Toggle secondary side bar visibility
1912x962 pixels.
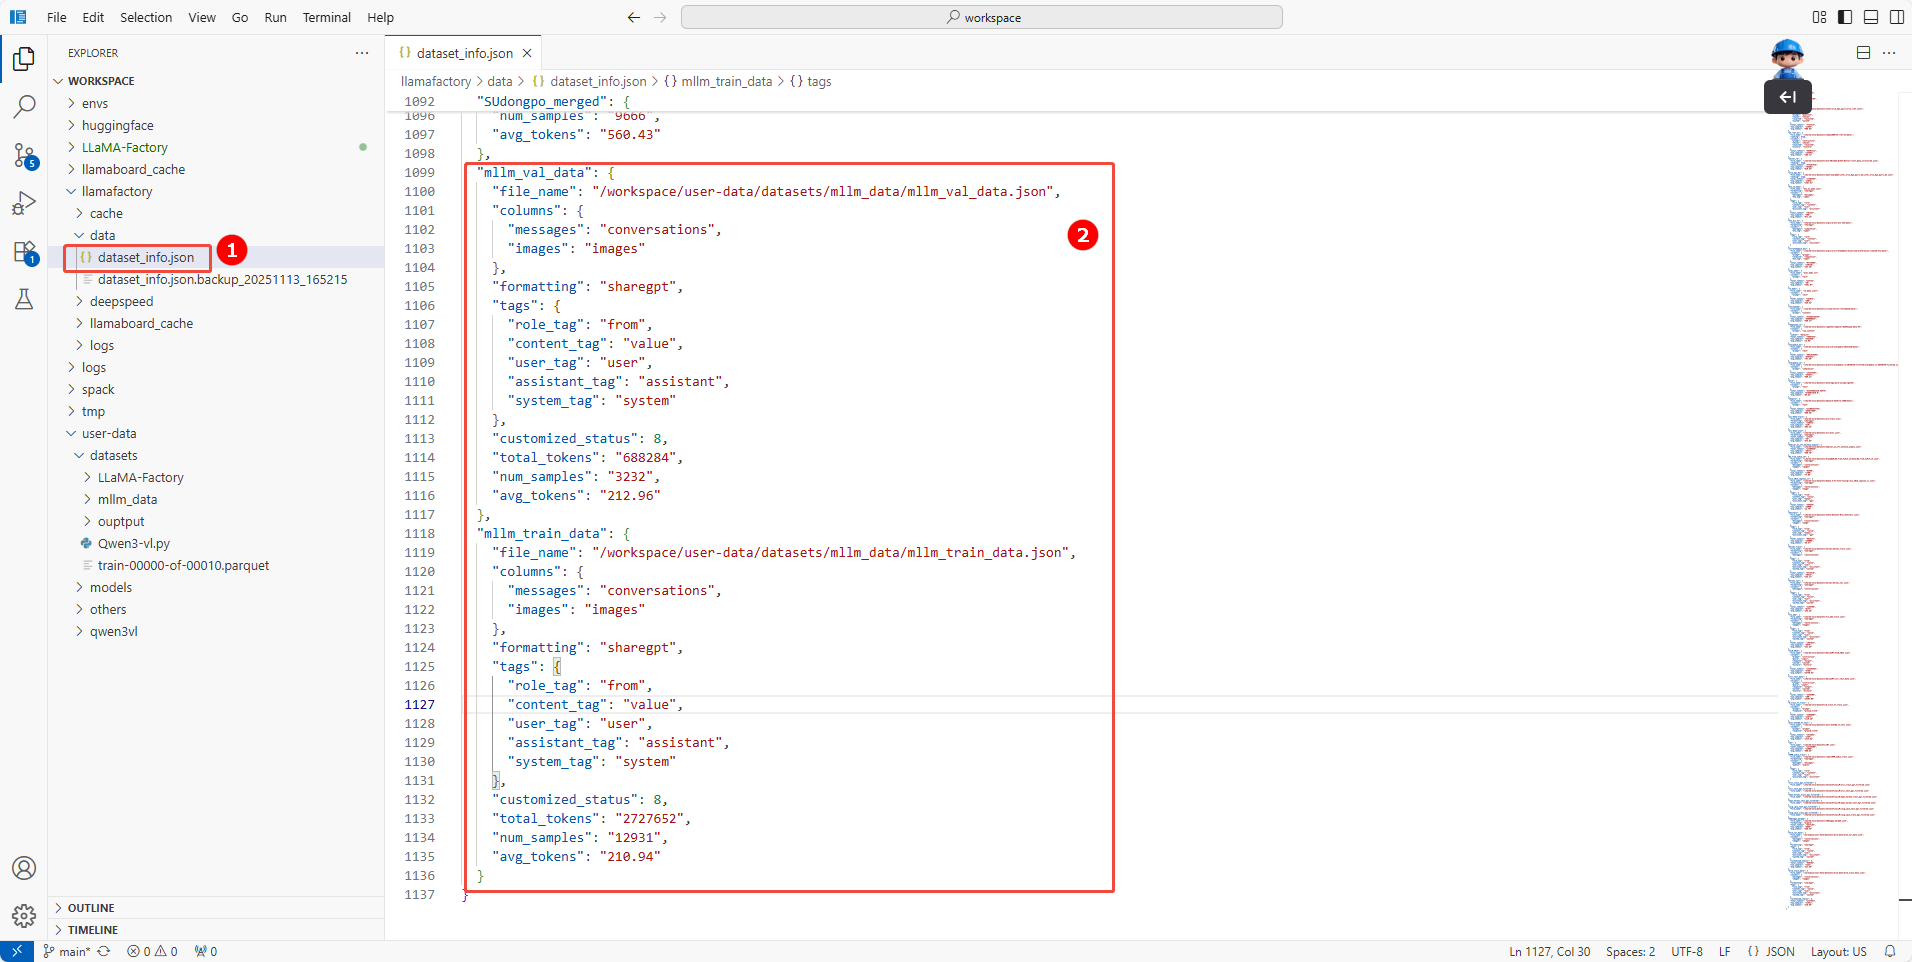click(x=1897, y=17)
